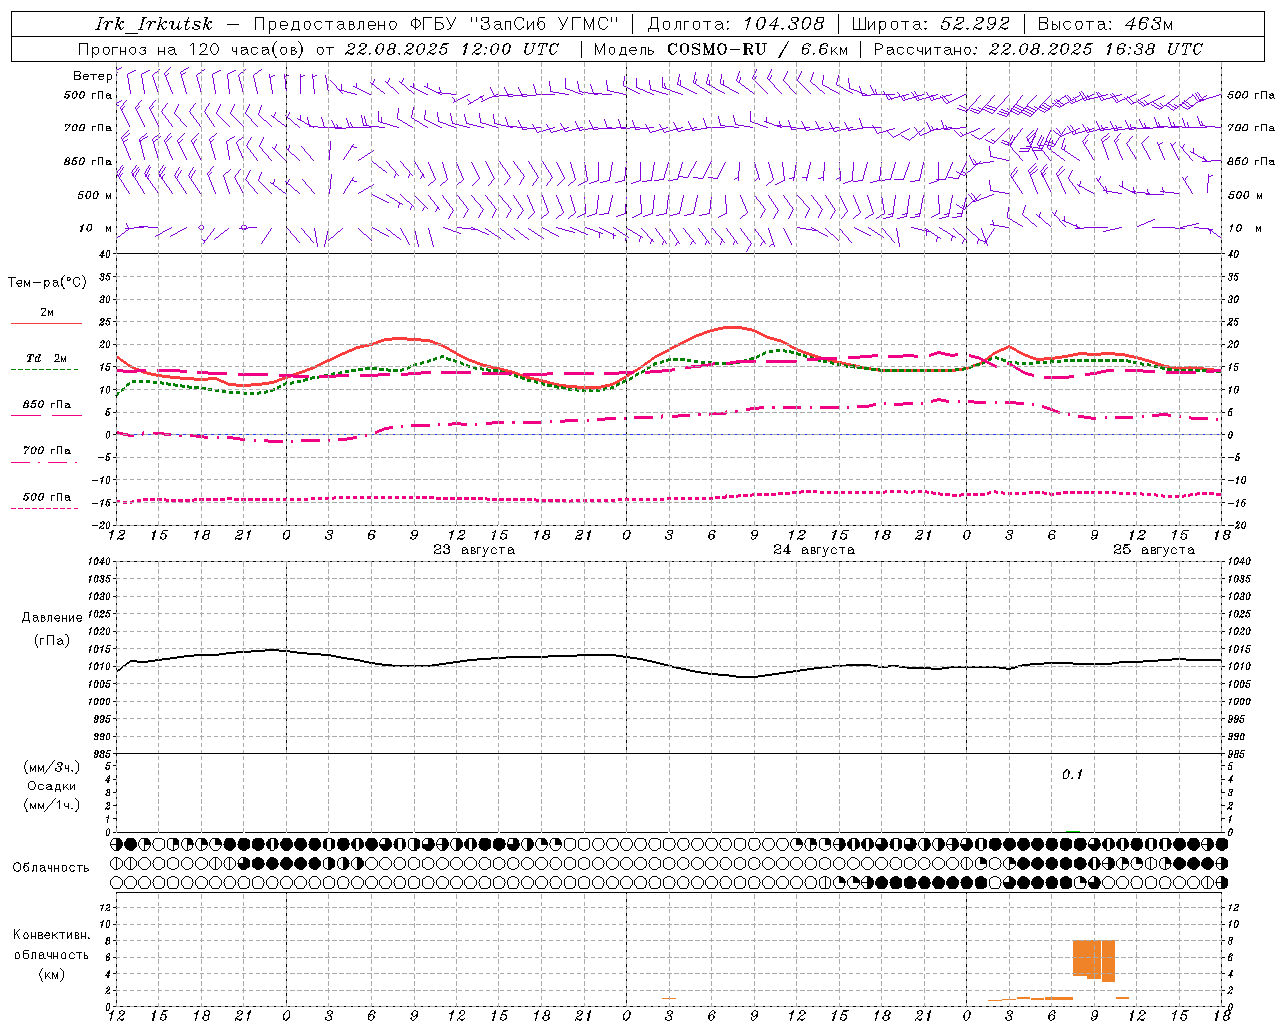Click the Ветер panel label
This screenshot has width=1280, height=1024.
pos(92,76)
